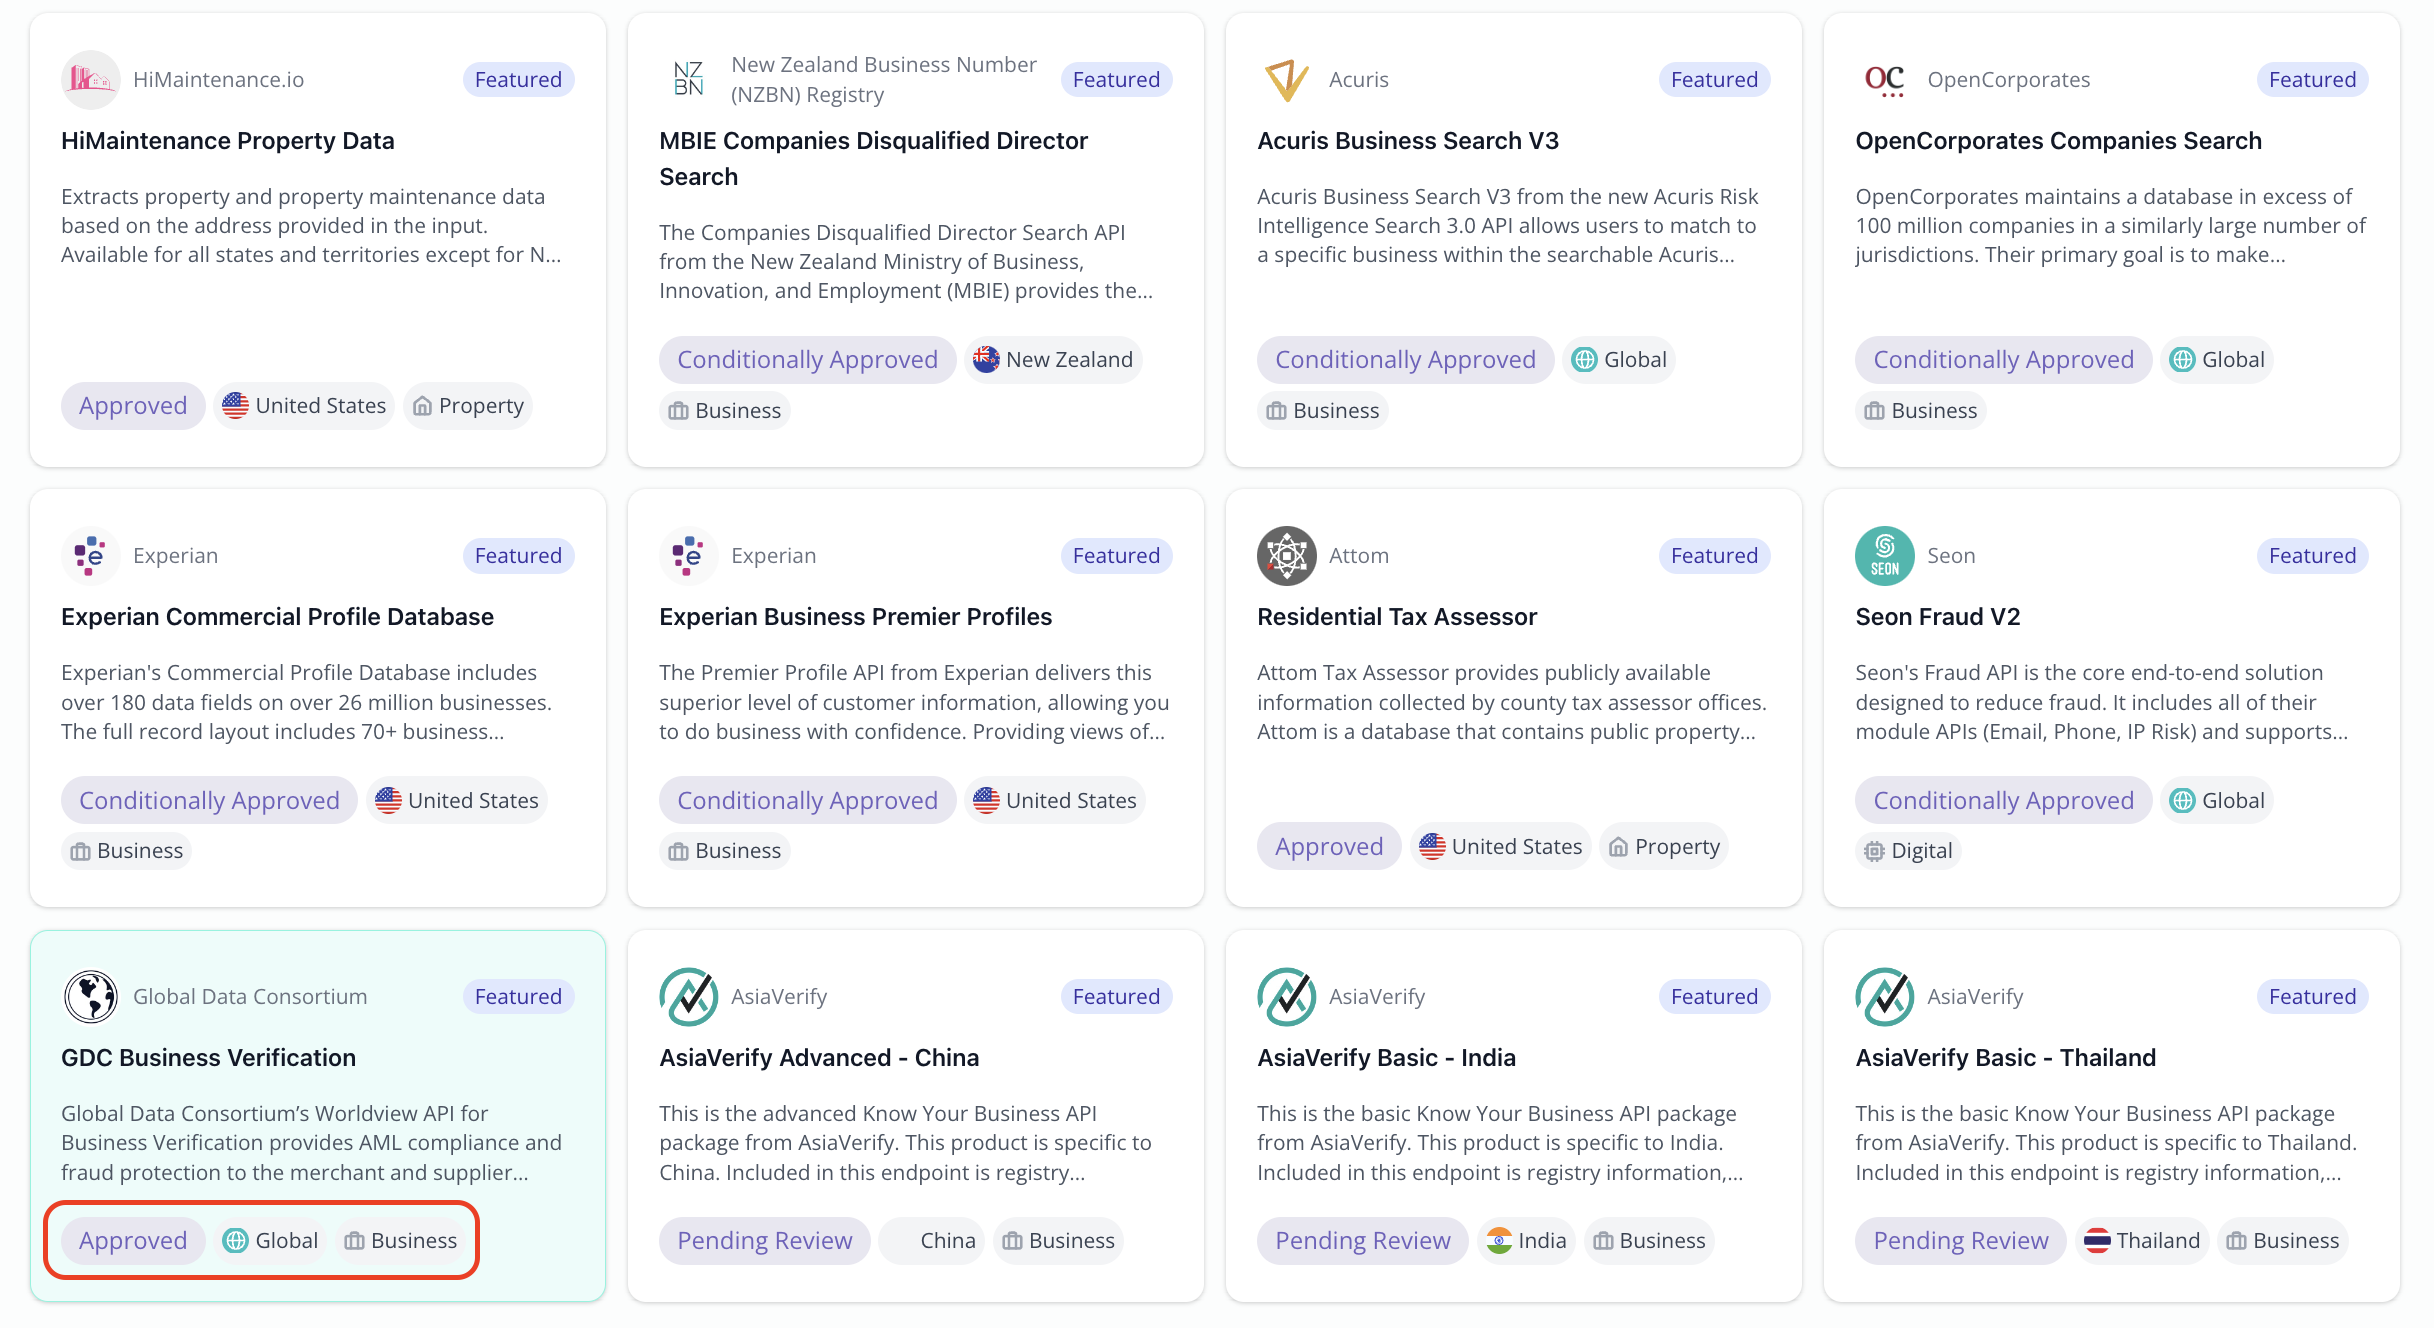Click Pending Review on AsiaVerify India card

click(x=1362, y=1241)
